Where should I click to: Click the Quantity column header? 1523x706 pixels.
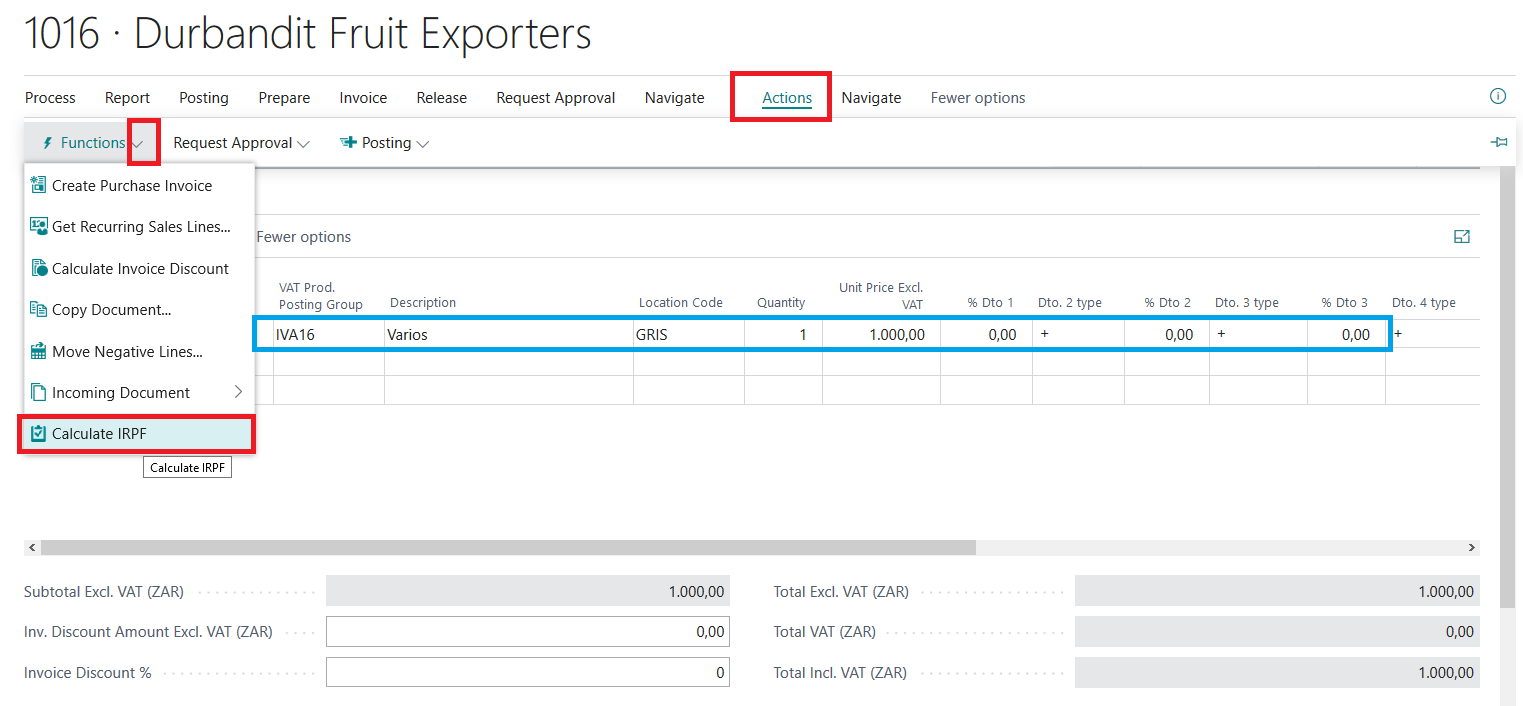(x=781, y=303)
